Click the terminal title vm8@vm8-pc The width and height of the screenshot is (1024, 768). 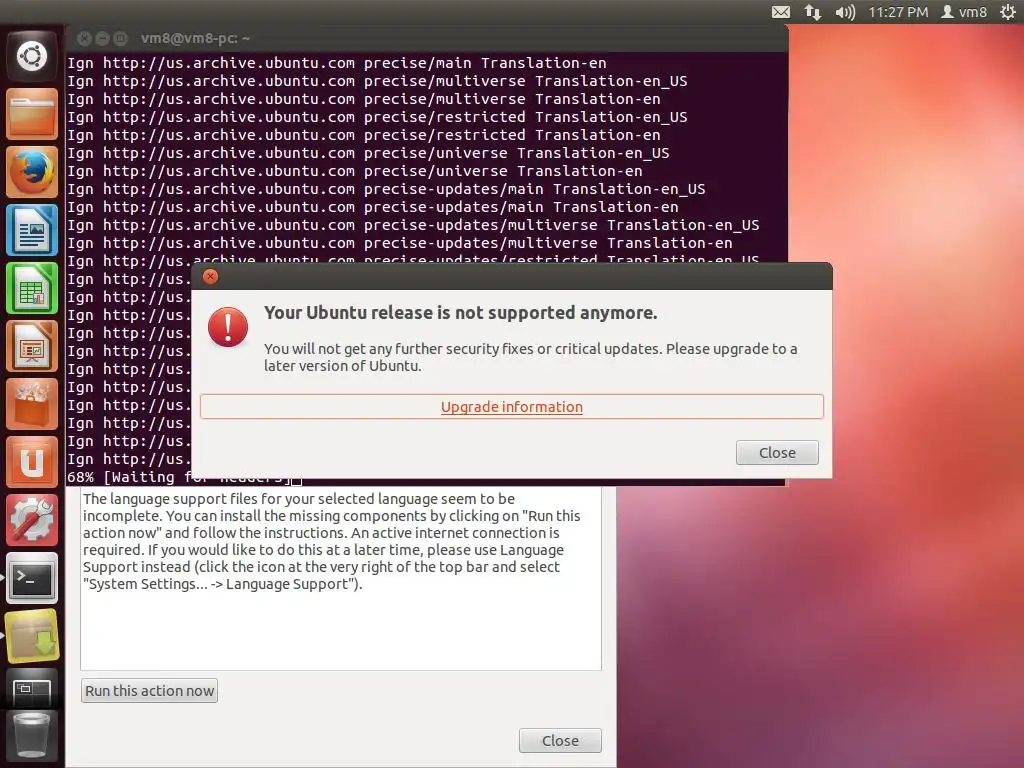coord(195,39)
